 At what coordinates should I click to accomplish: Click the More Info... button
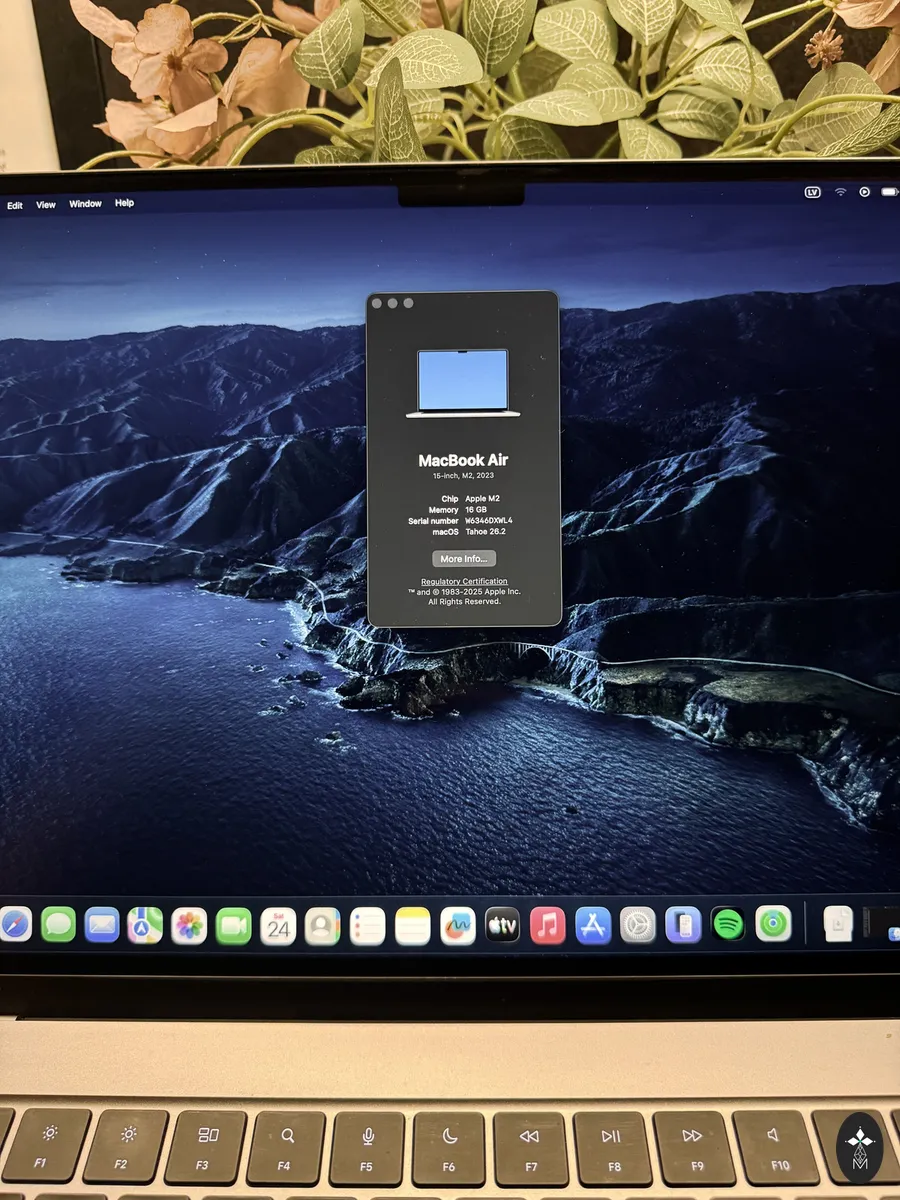[464, 559]
